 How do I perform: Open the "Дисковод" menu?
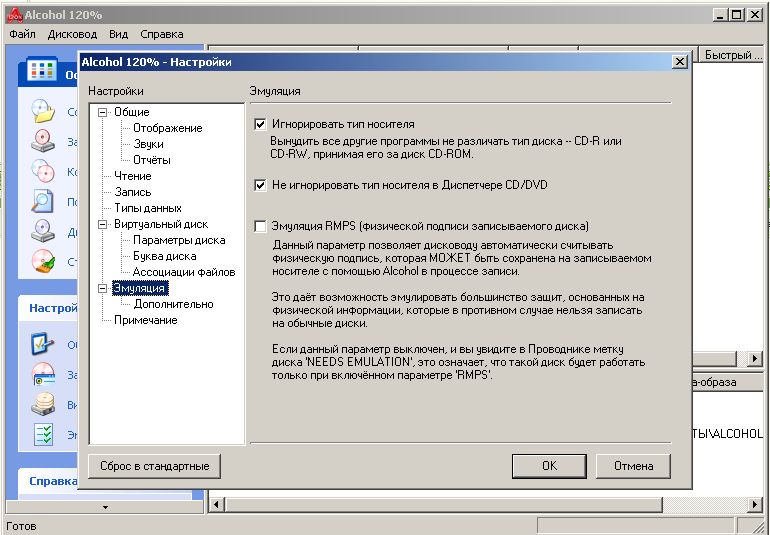coord(72,34)
